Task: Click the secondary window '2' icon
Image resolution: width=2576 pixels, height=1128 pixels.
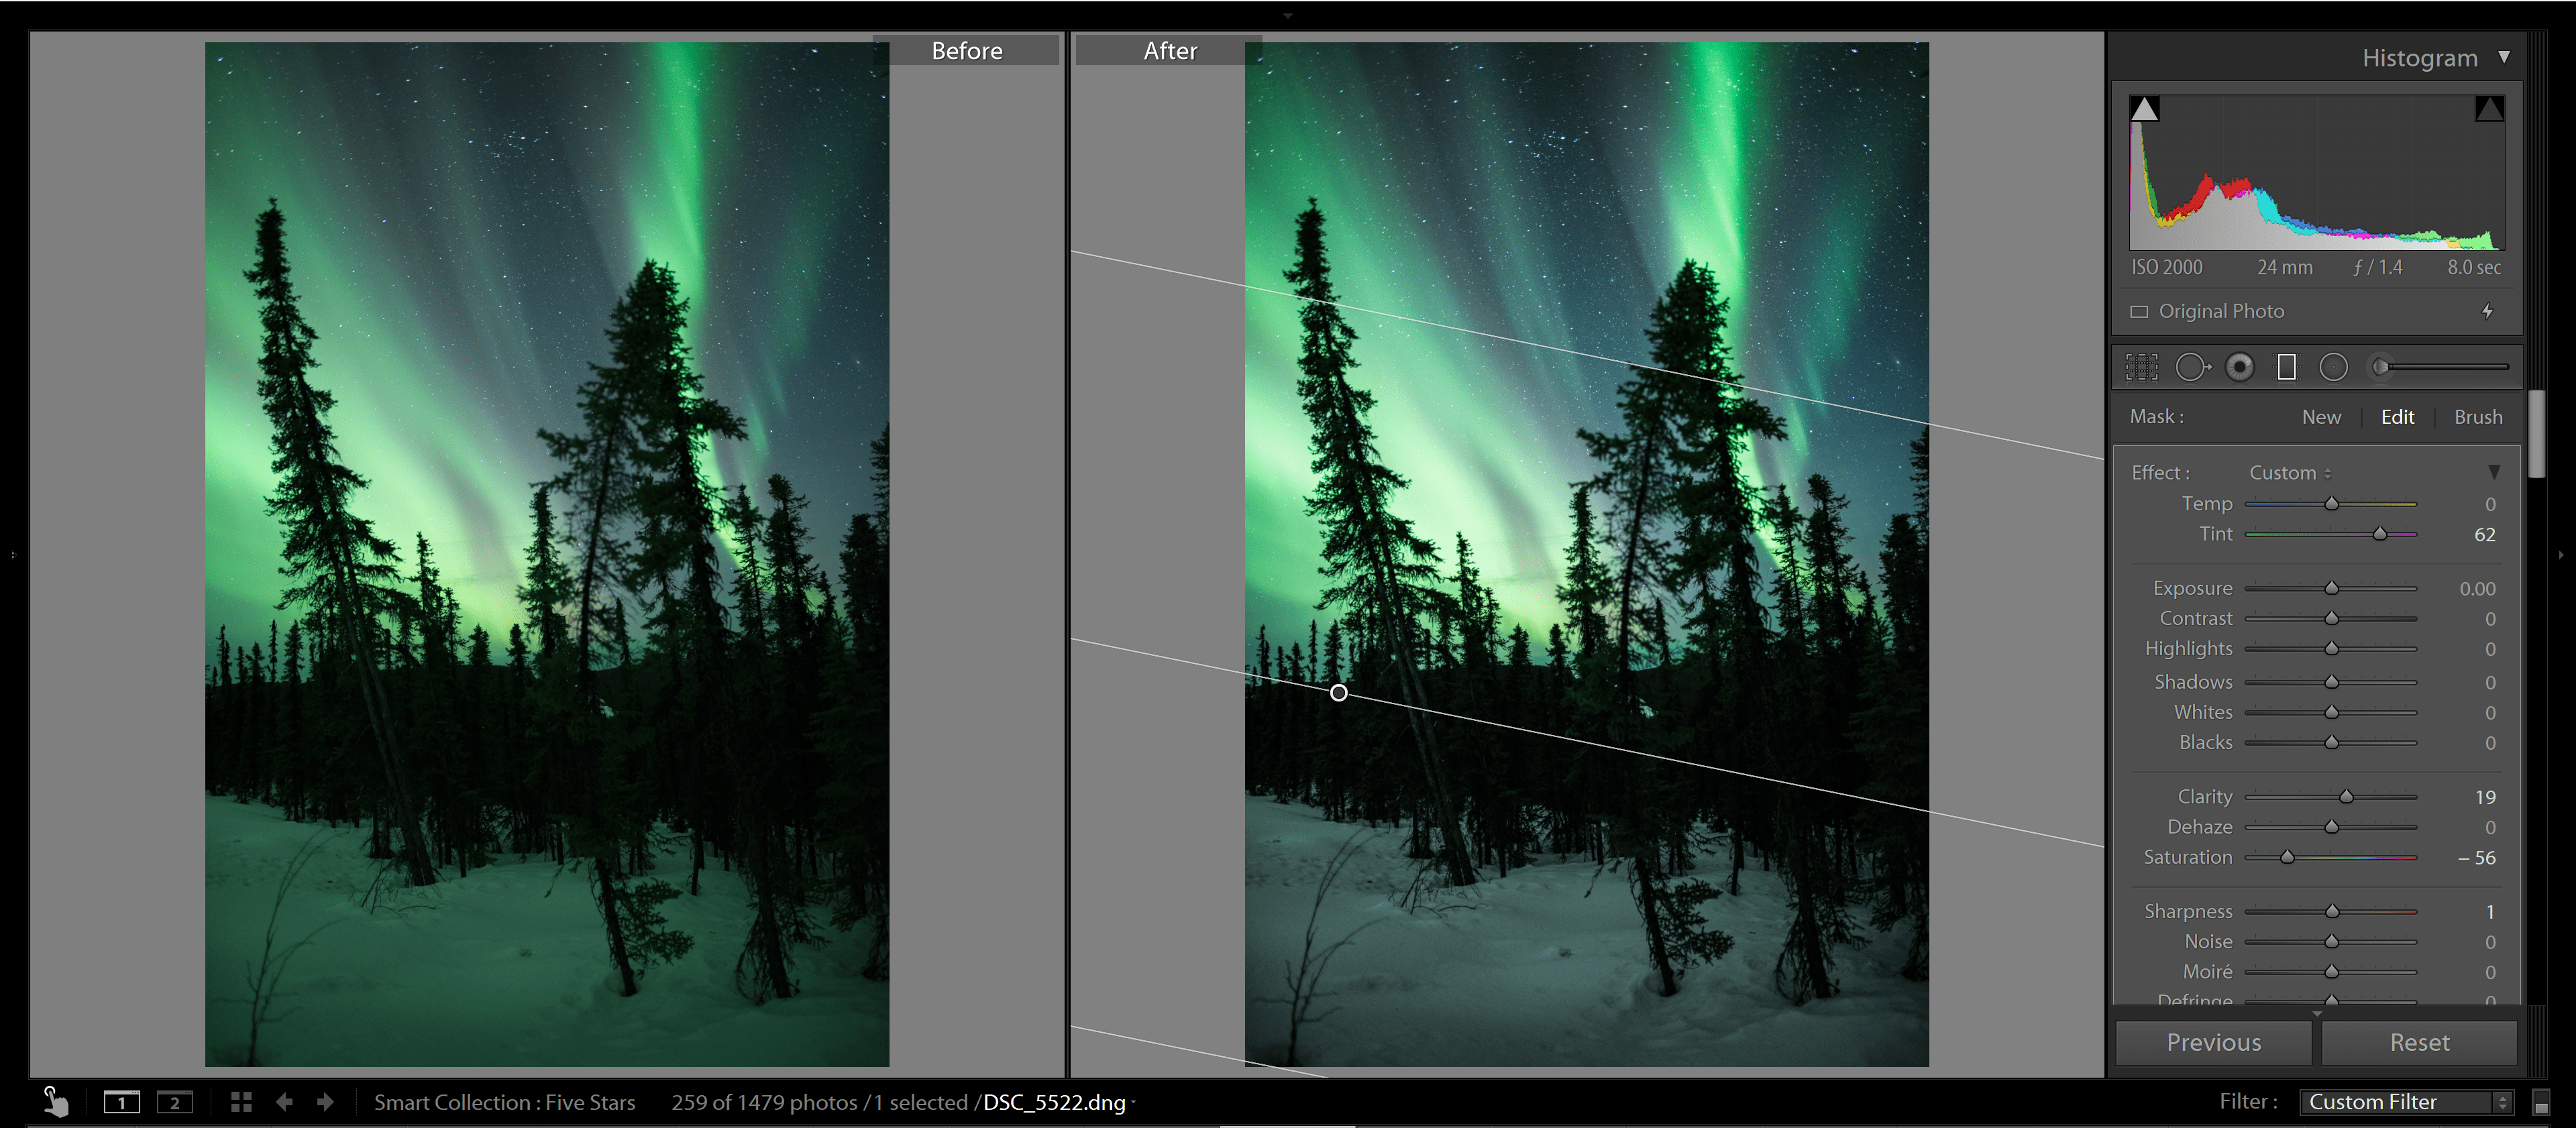Action: click(x=176, y=1102)
